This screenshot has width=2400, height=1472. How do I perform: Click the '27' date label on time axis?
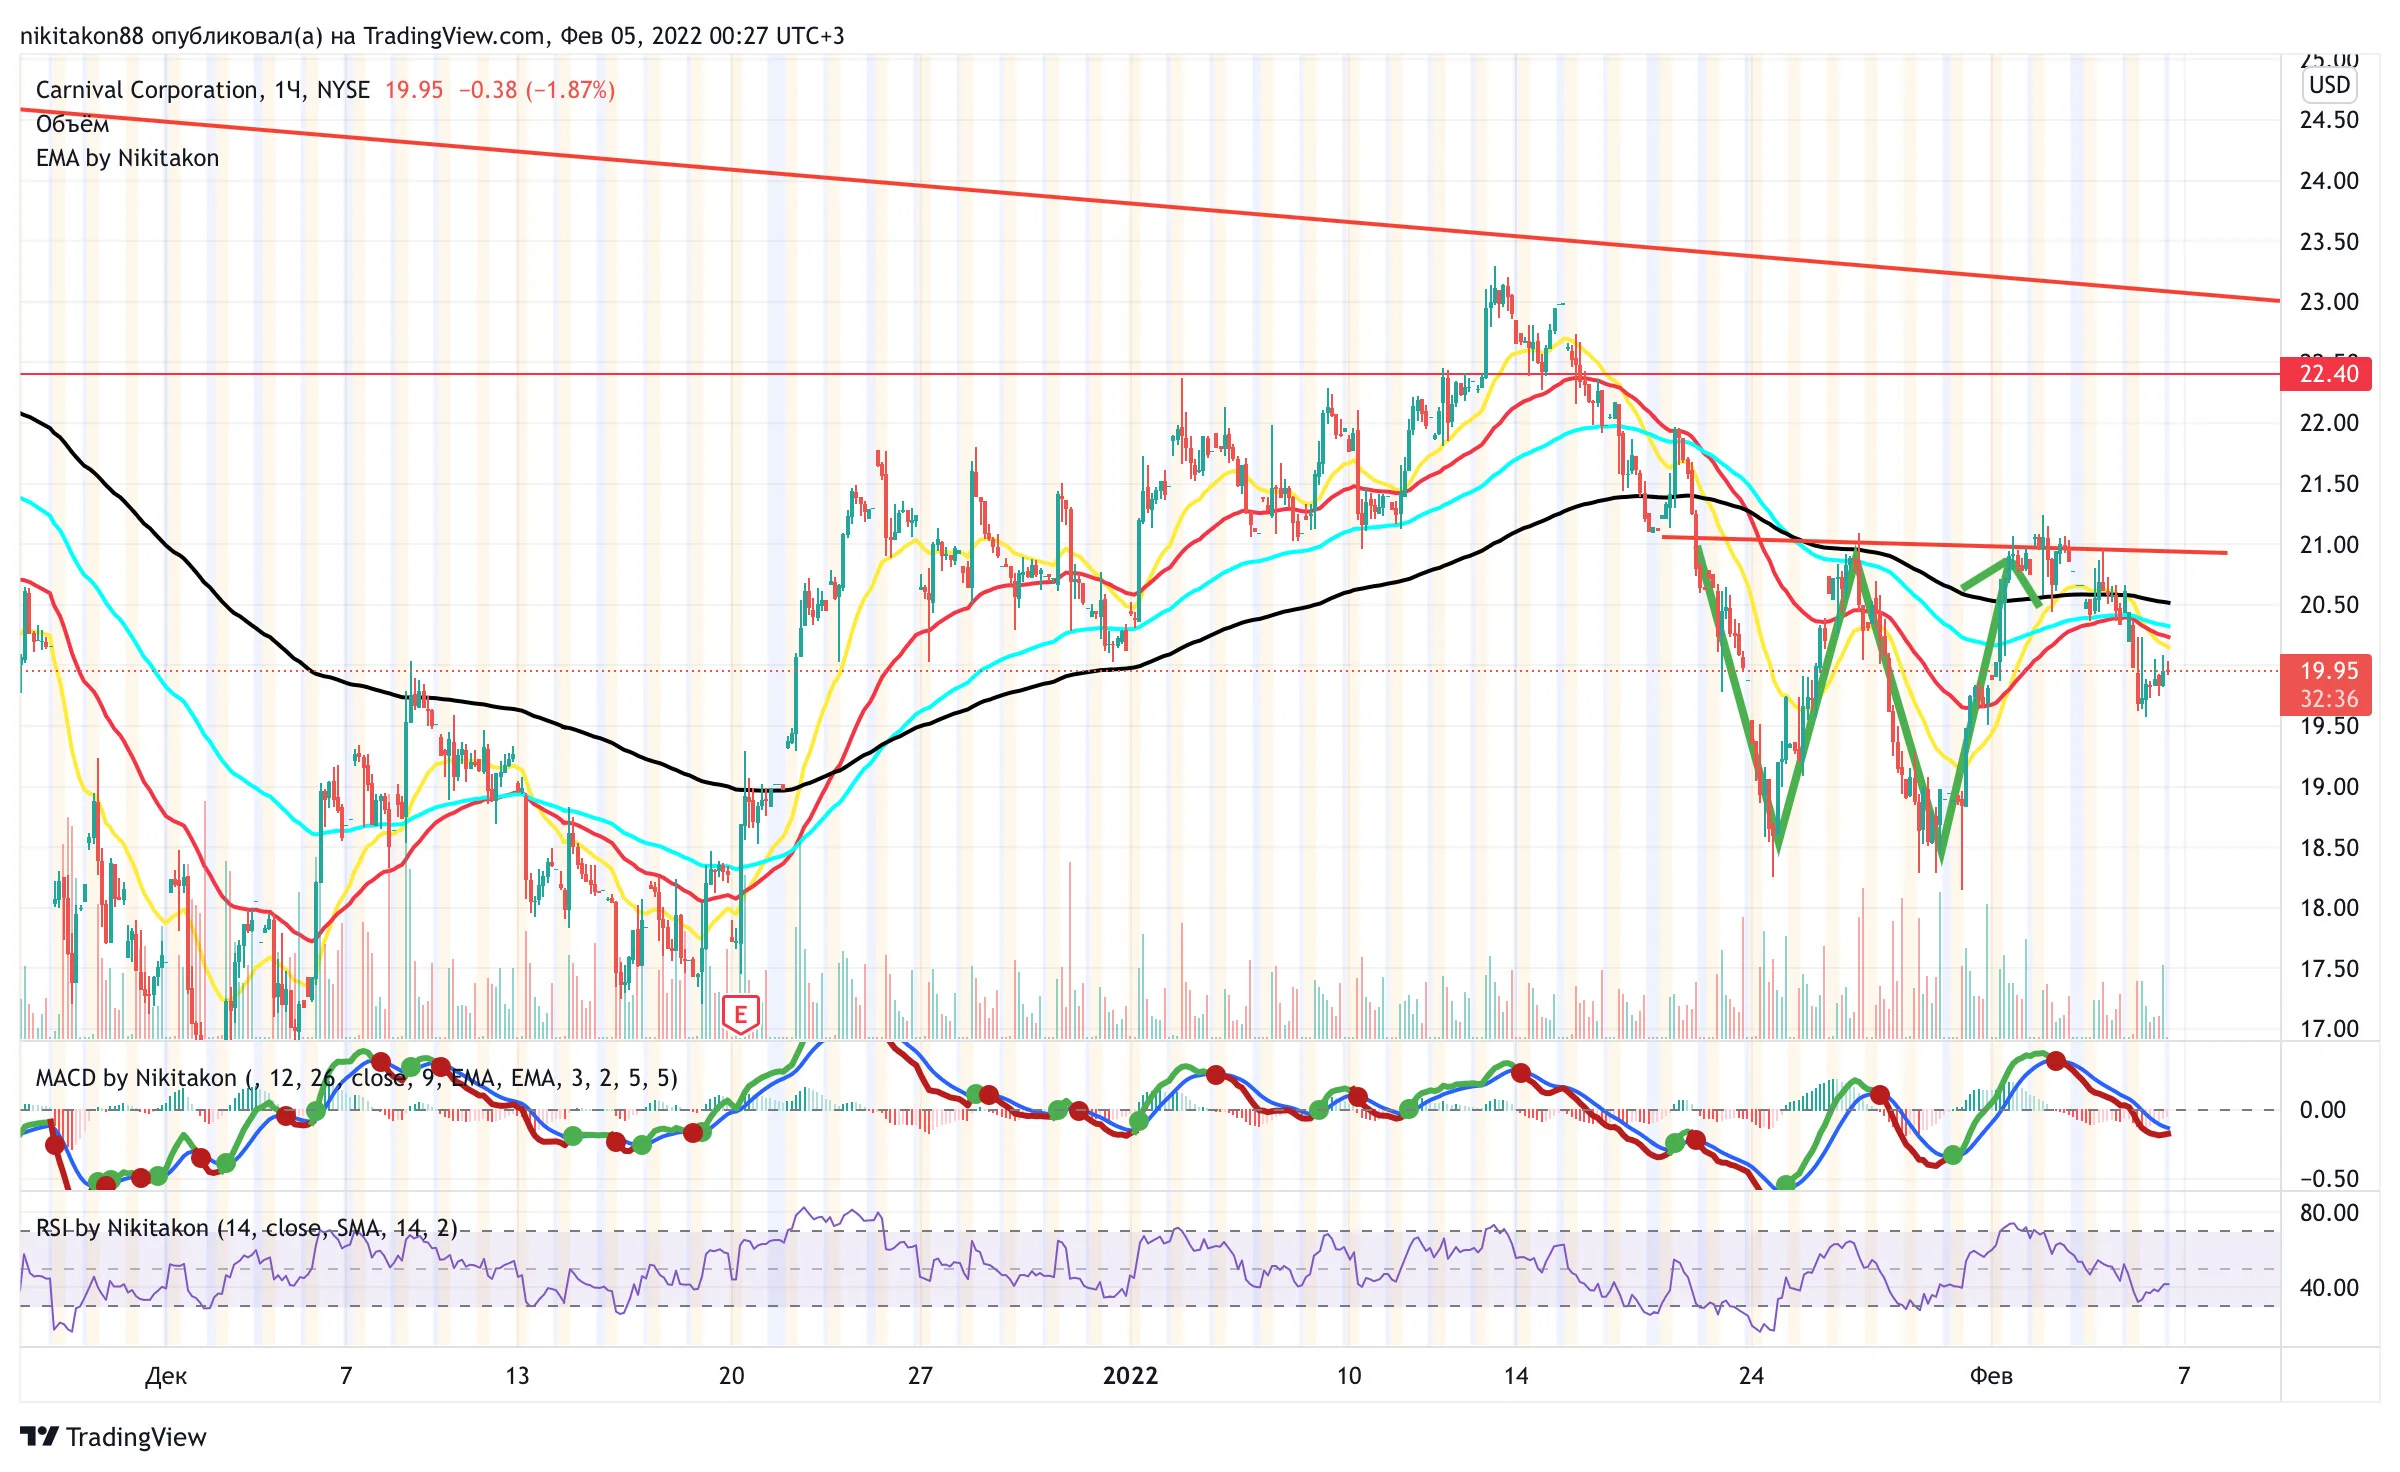click(920, 1376)
